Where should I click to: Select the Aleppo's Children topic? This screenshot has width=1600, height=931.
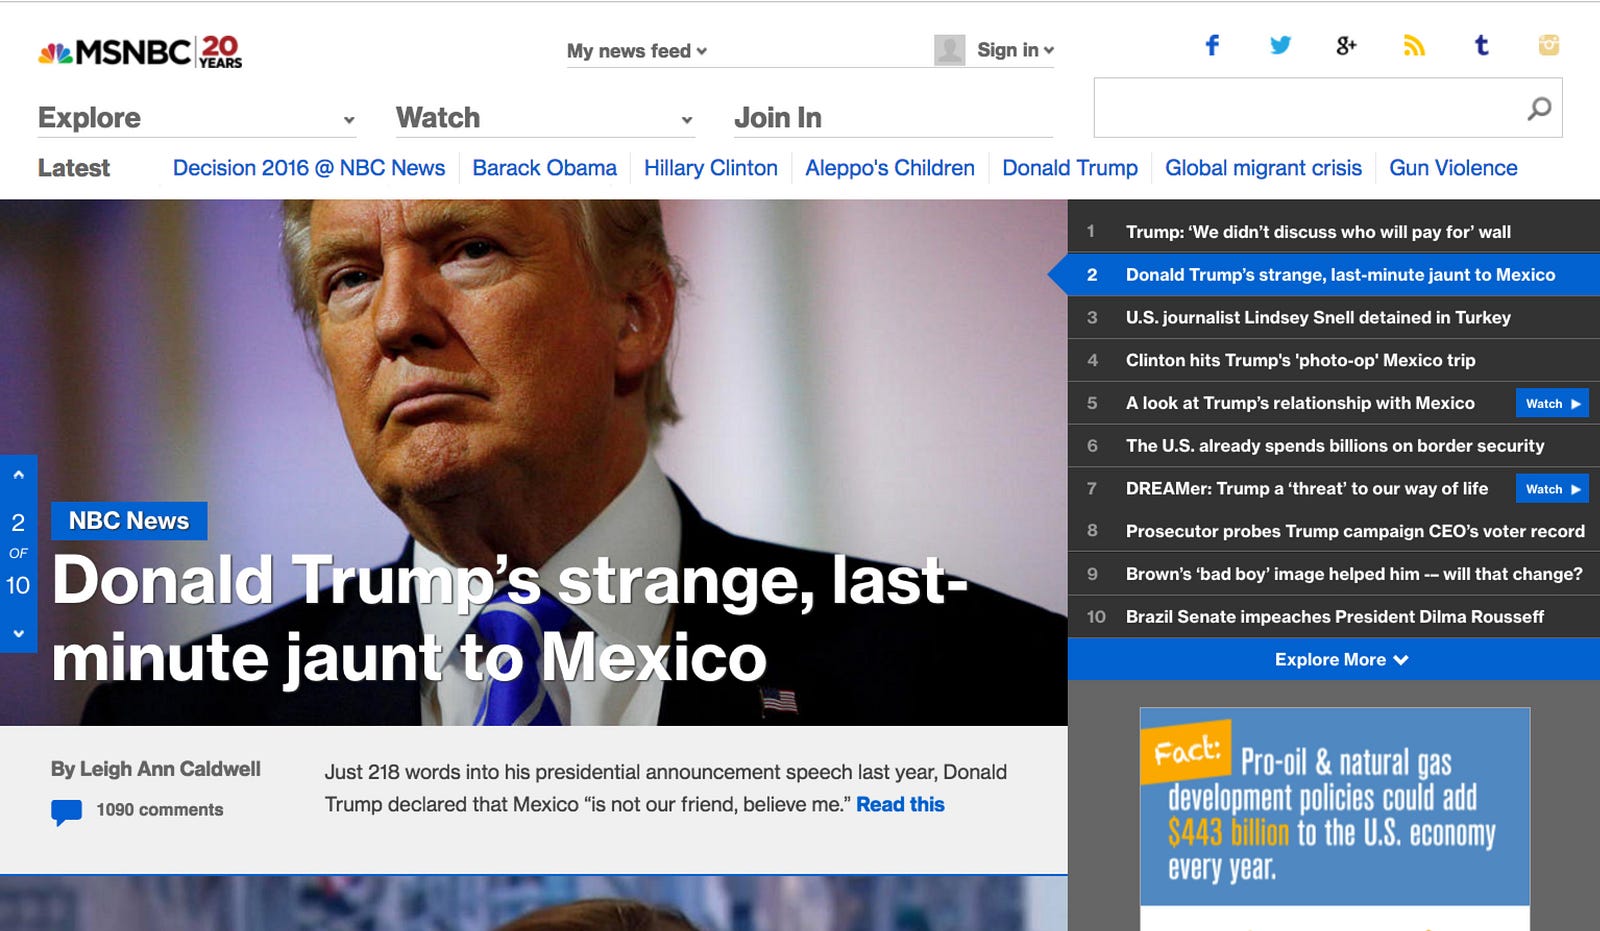(x=890, y=168)
